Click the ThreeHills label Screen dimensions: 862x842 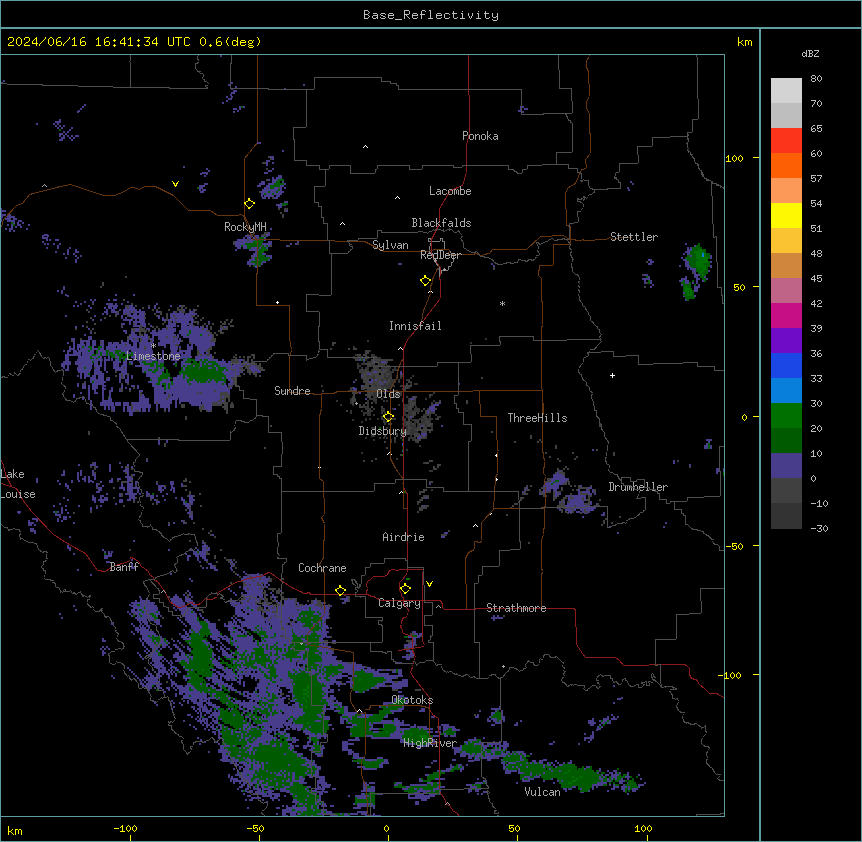[x=537, y=418]
